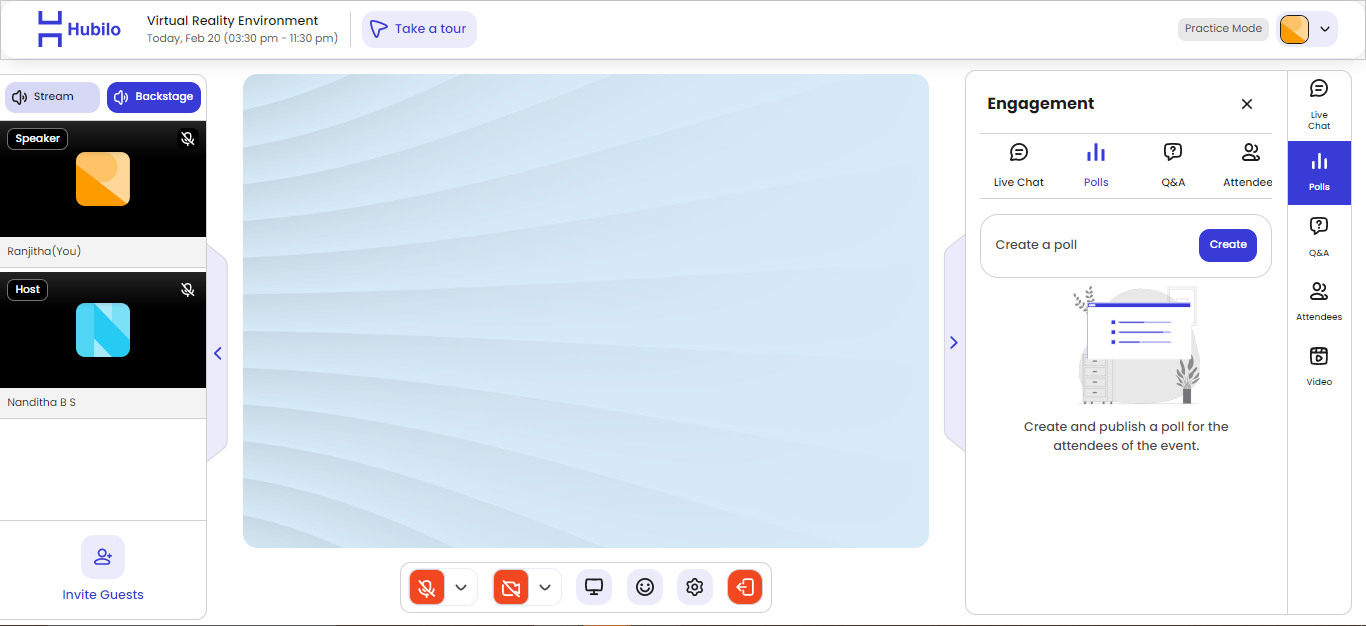Open the Q&A tab in Engagement

pyautogui.click(x=1173, y=165)
